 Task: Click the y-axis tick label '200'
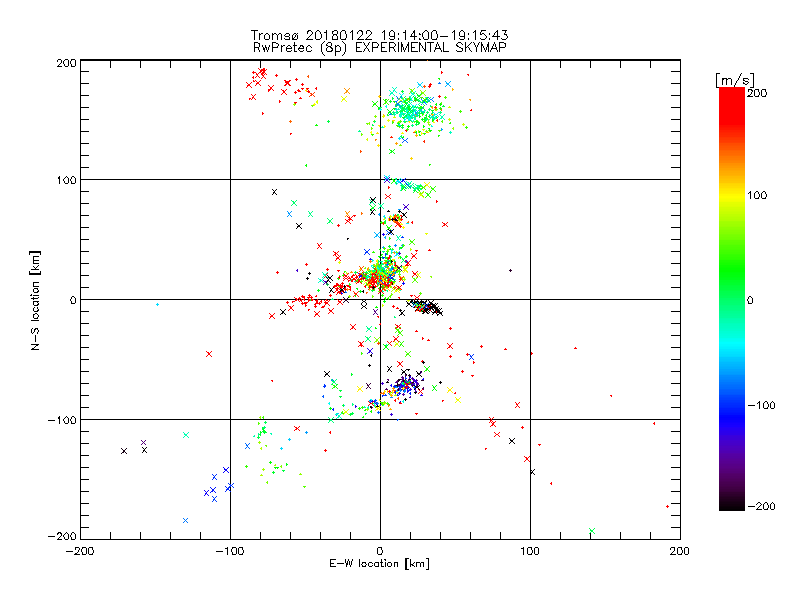66,63
